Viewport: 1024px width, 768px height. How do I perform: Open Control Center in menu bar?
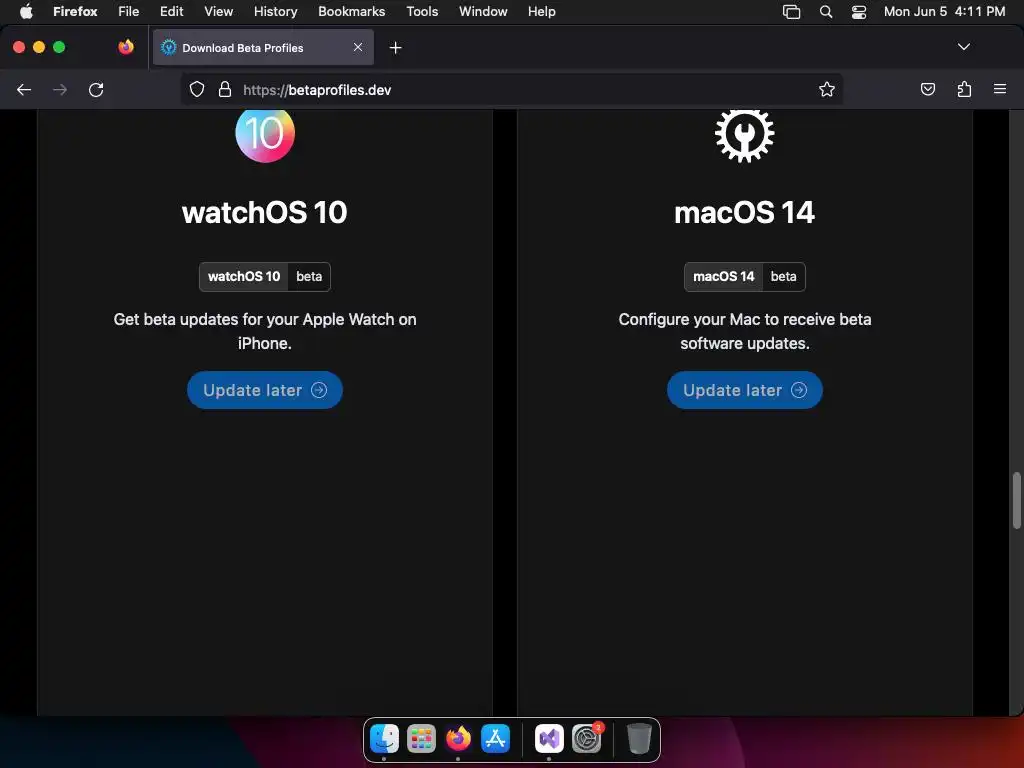[859, 12]
